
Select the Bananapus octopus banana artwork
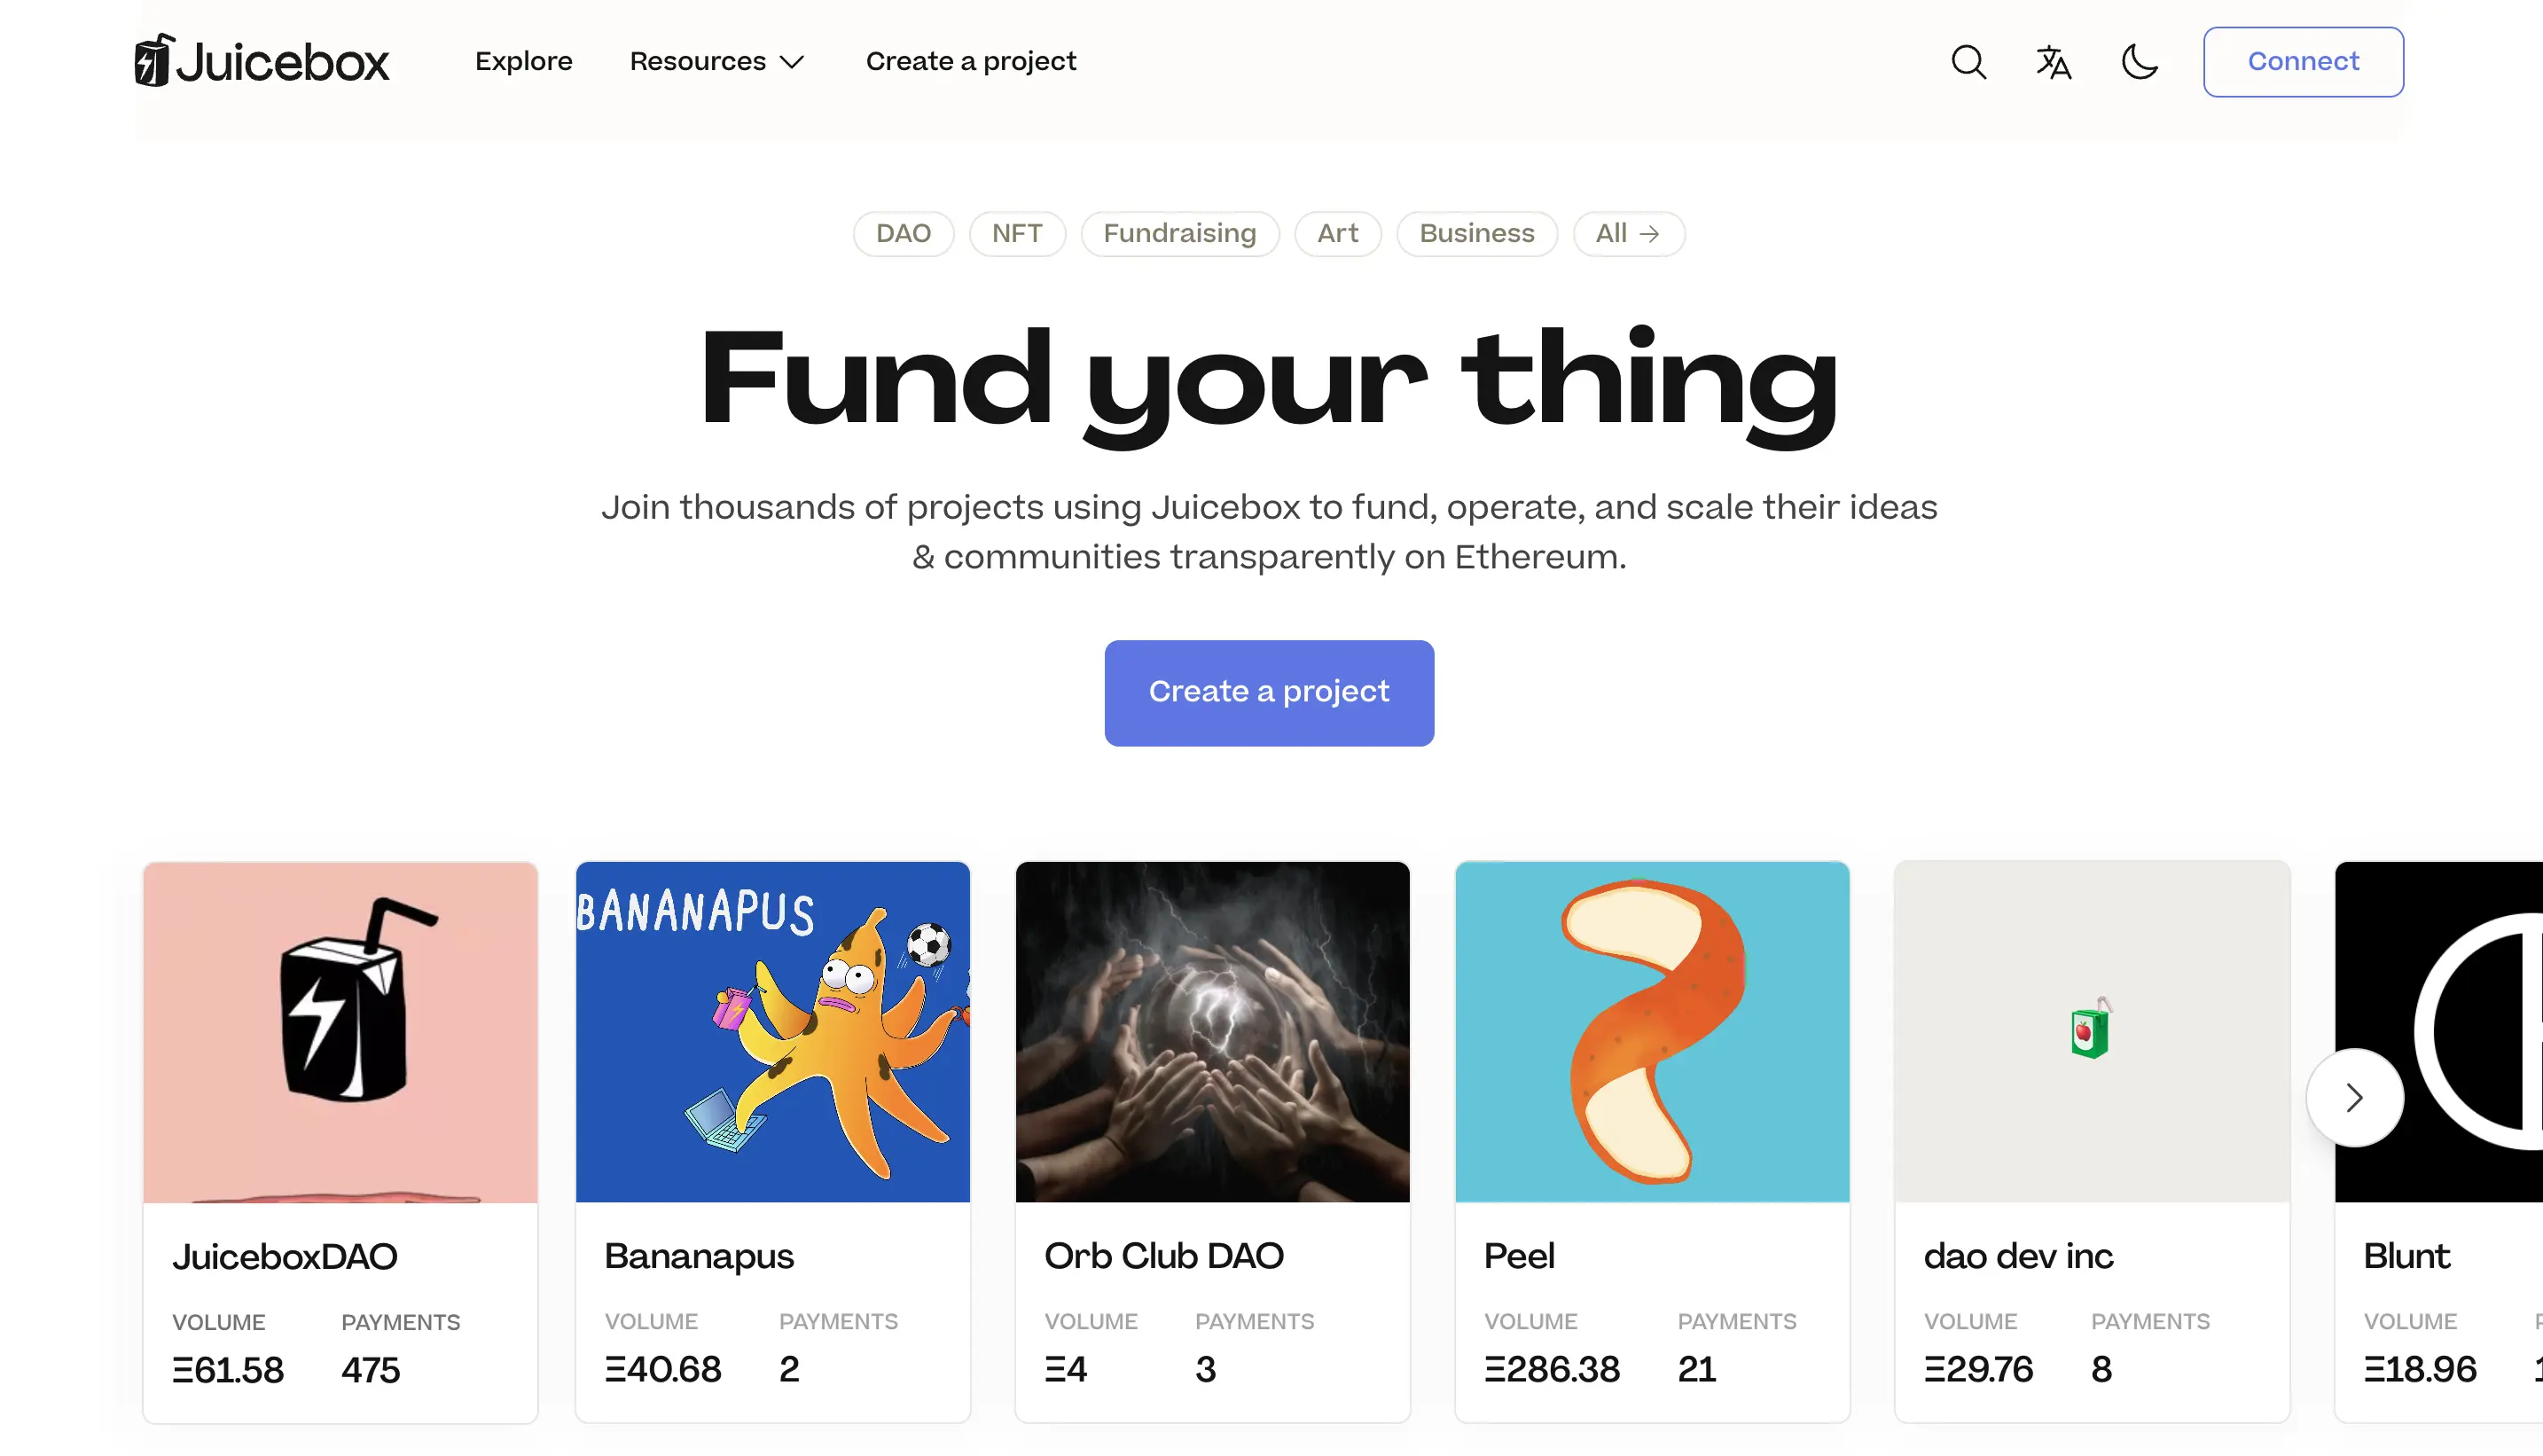click(772, 1030)
